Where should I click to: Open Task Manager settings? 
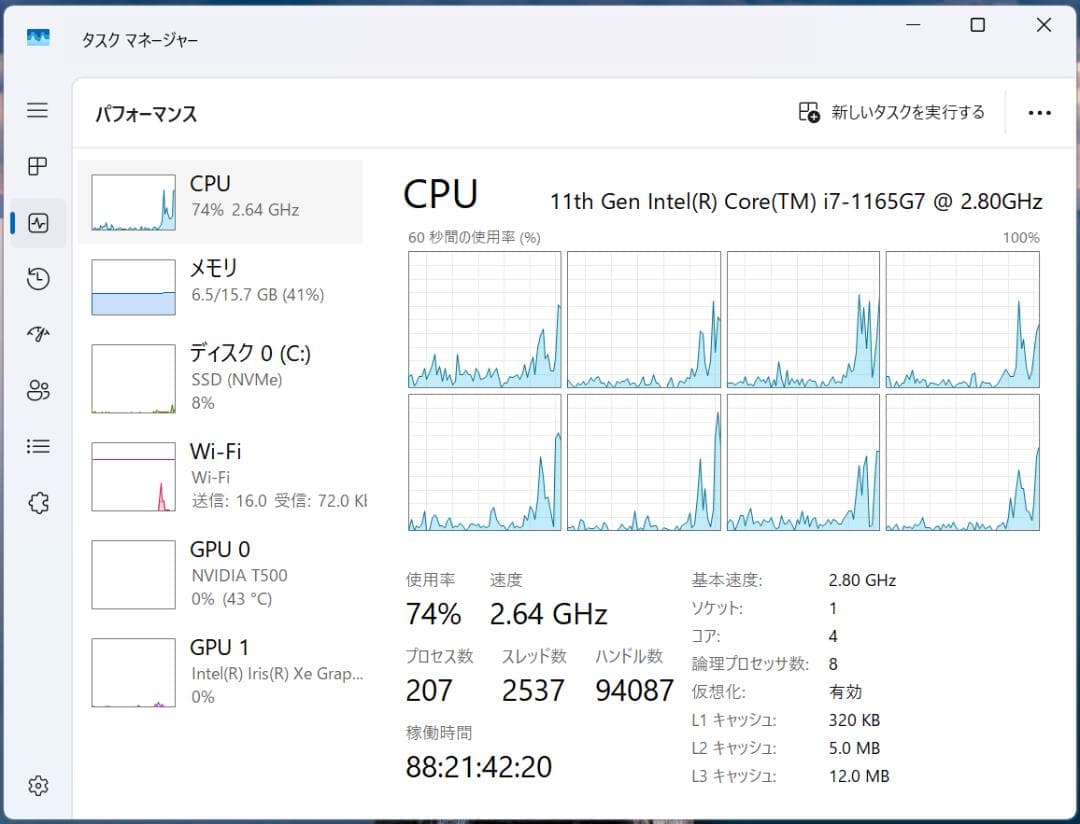coord(37,786)
